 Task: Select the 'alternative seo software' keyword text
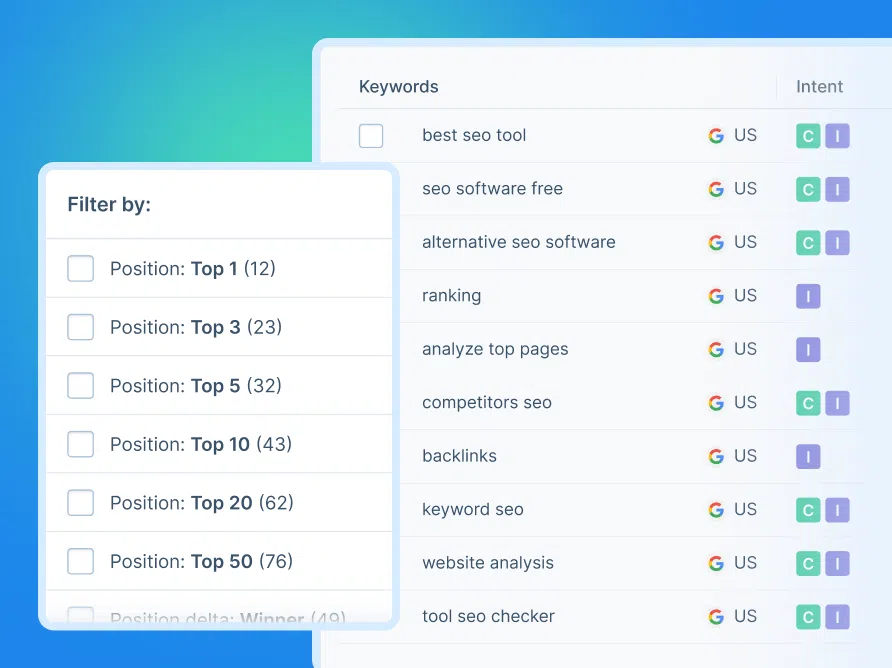[519, 242]
